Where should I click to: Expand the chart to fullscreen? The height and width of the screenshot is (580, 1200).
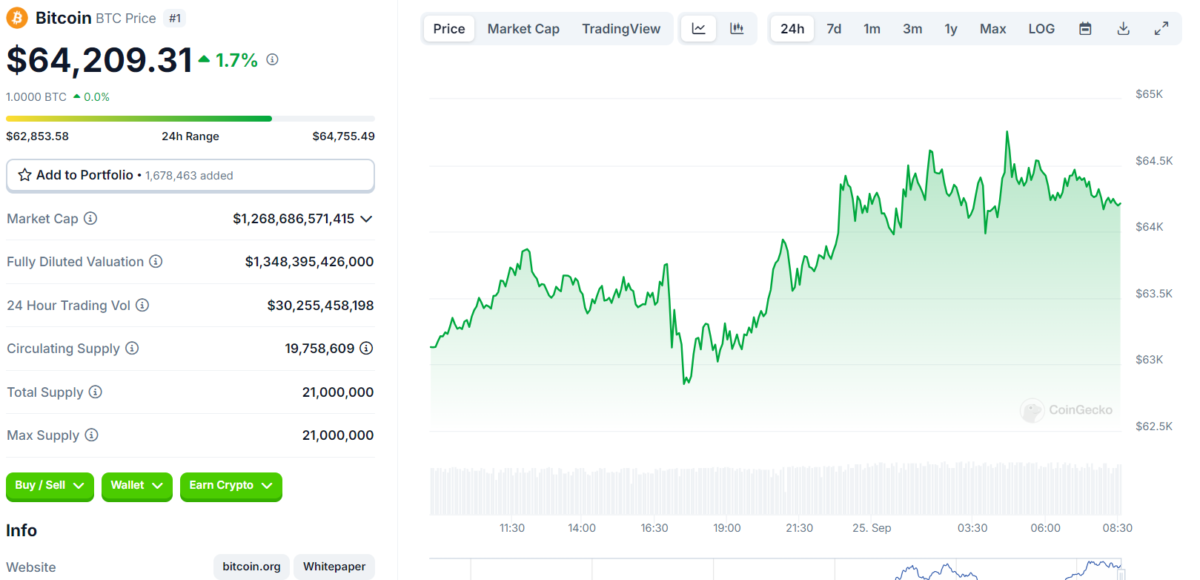point(1161,29)
